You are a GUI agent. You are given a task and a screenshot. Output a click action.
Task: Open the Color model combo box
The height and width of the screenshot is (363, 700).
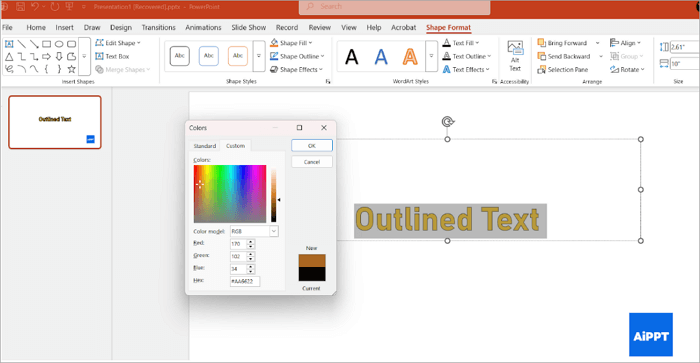click(x=254, y=231)
